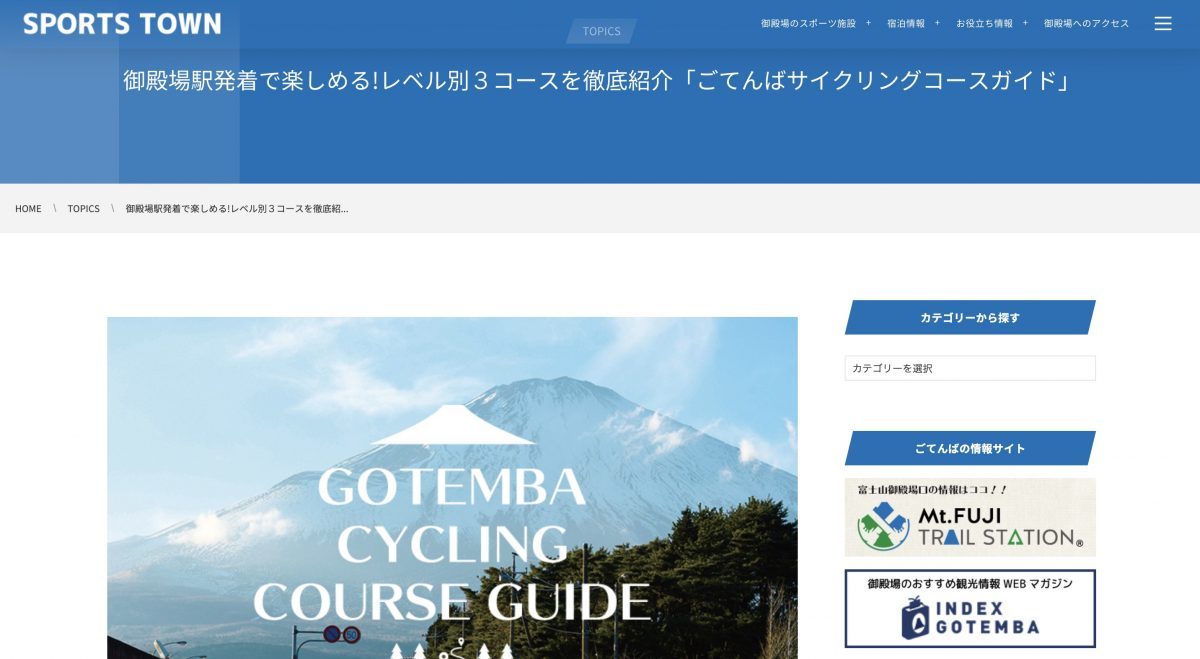Image resolution: width=1200 pixels, height=659 pixels.
Task: Click TOPICS breadcrumb link
Action: tap(84, 209)
